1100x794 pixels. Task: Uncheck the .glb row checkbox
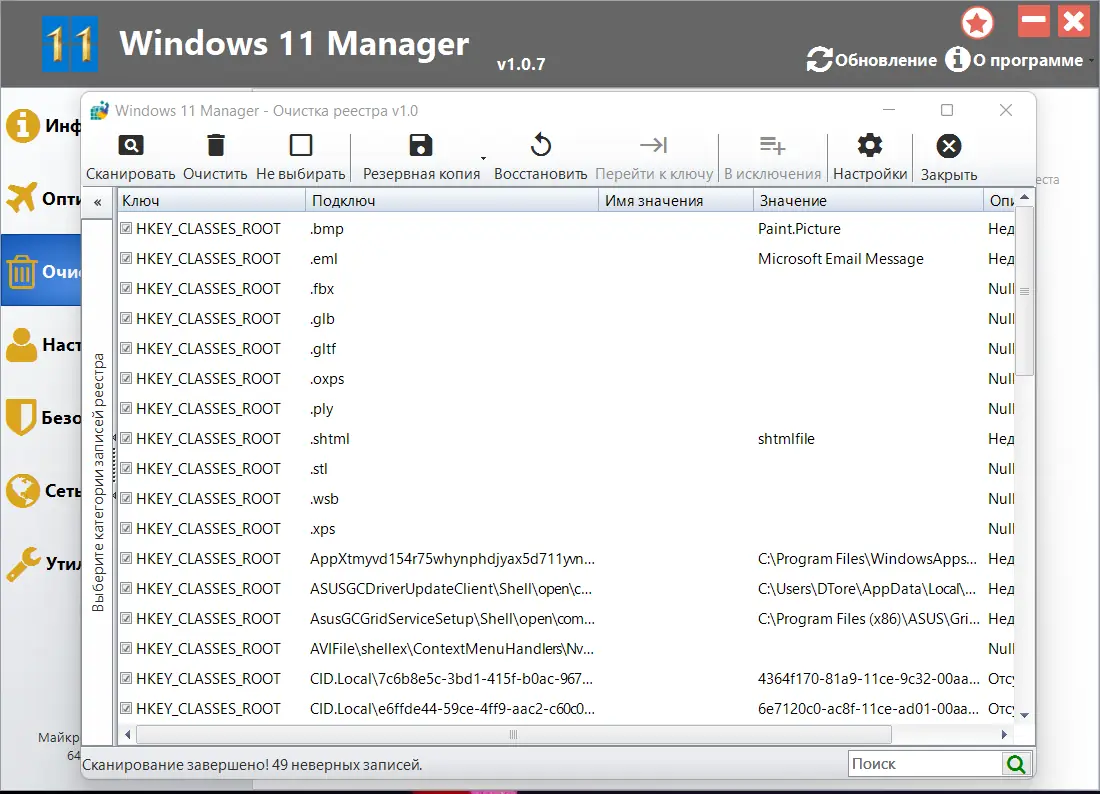tap(126, 318)
